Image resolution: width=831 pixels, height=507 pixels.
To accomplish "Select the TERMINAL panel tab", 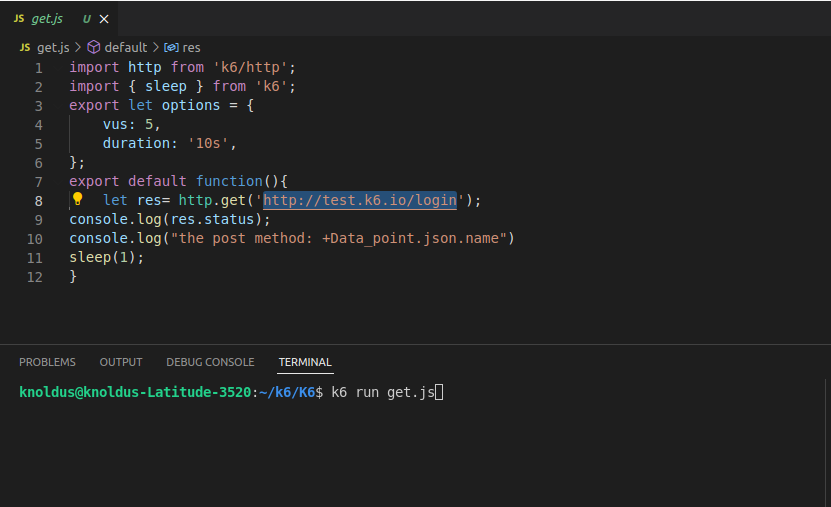I will 305,362.
